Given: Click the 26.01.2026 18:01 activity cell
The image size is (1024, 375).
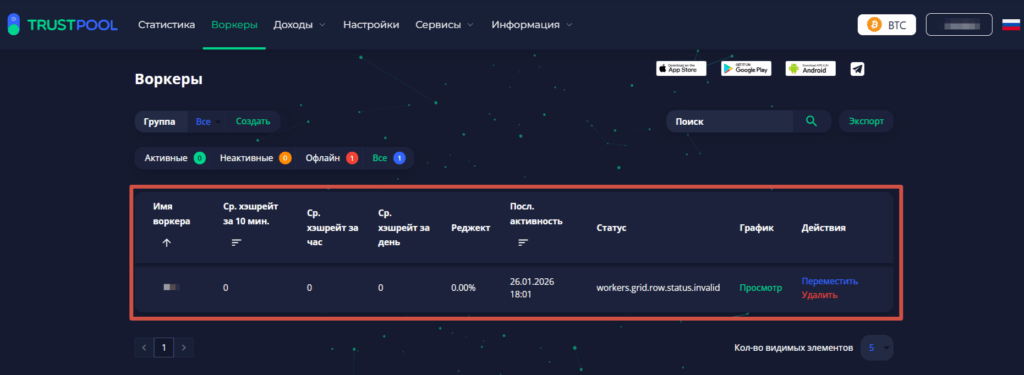Looking at the screenshot, I should 531,288.
